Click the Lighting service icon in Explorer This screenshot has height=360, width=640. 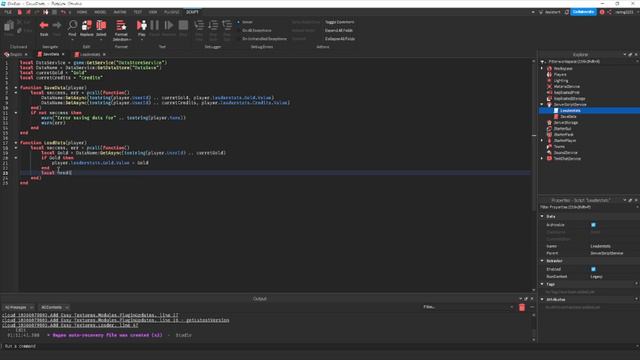[549, 80]
